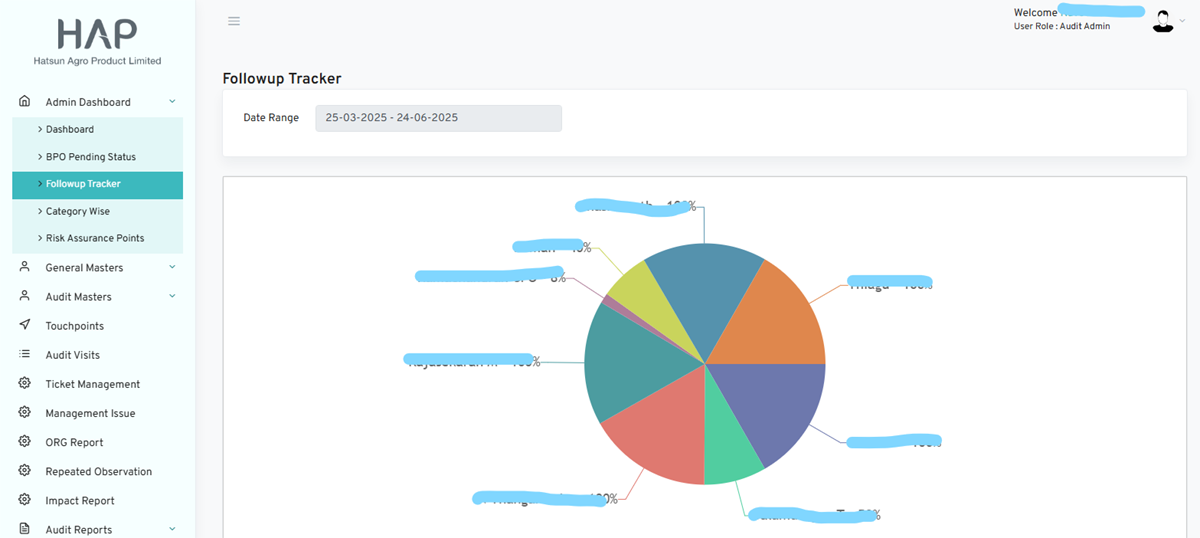Click the Touchpoints arrow icon
Screen dimensions: 1200x538
click(25, 325)
